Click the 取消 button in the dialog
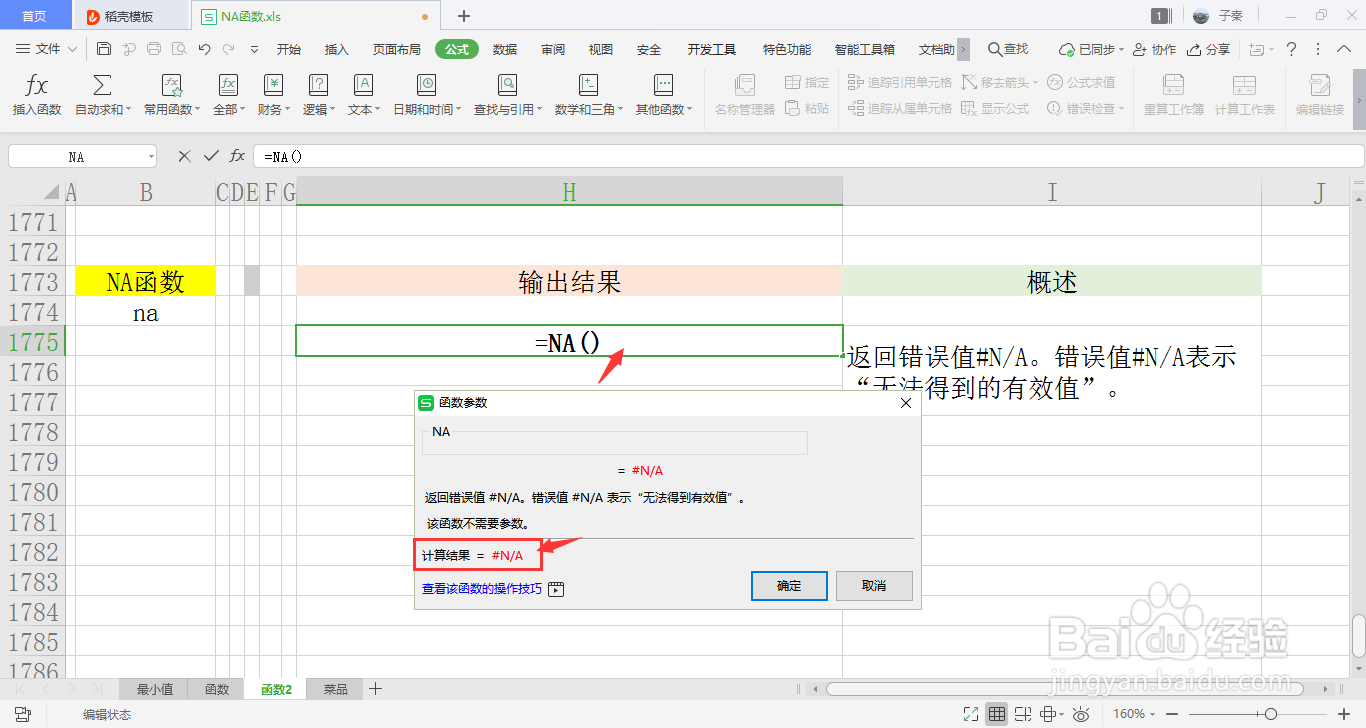Screen dimensions: 1366x728 tap(874, 586)
